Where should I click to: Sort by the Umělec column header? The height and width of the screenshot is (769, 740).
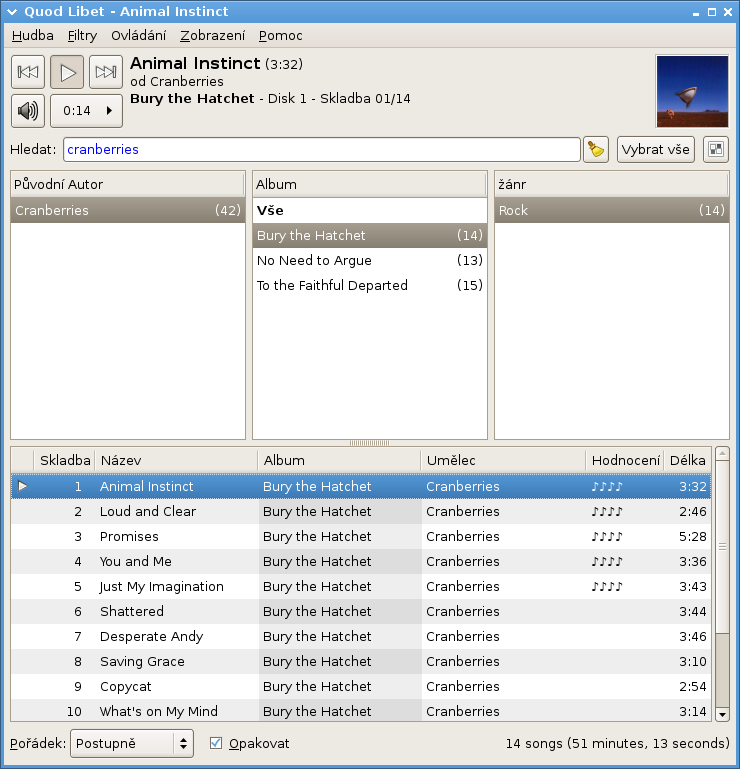point(503,461)
